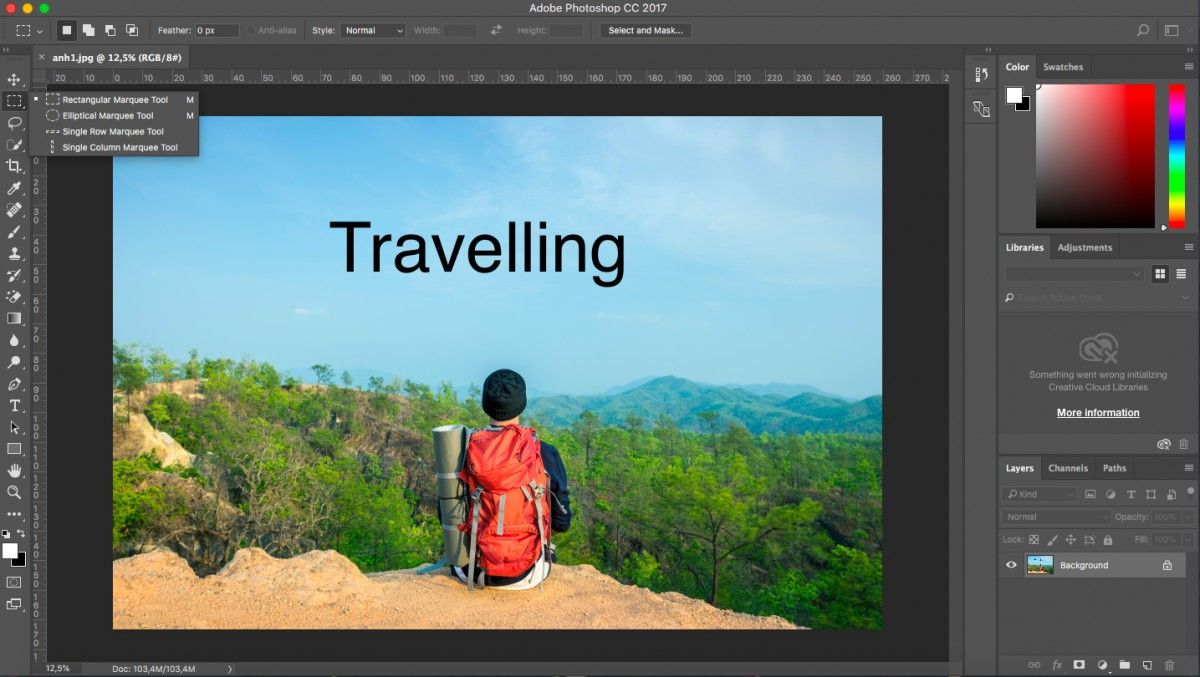Viewport: 1200px width, 677px height.
Task: Enable the Anti-alias checkbox
Action: (250, 30)
